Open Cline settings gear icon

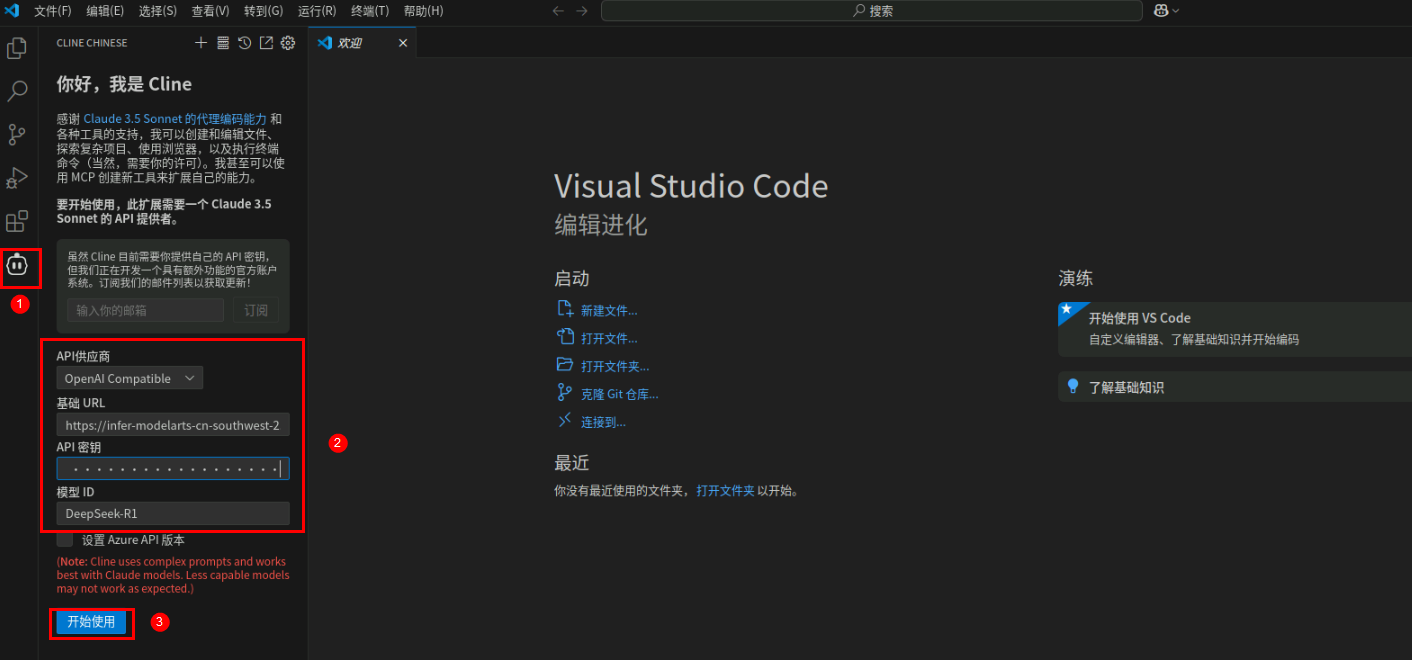coord(288,43)
